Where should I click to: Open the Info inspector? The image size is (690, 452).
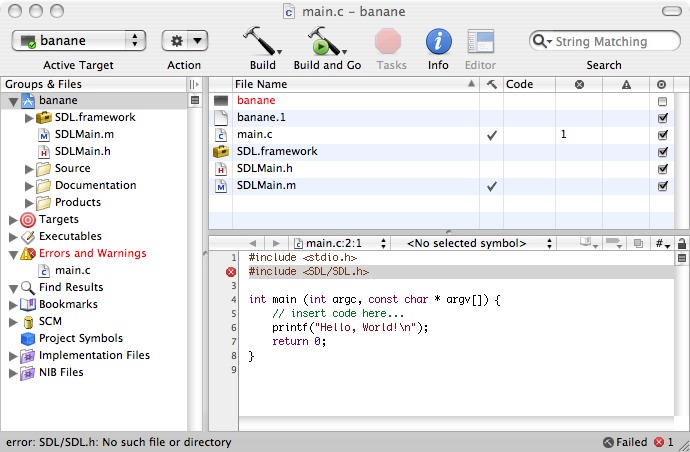(438, 41)
